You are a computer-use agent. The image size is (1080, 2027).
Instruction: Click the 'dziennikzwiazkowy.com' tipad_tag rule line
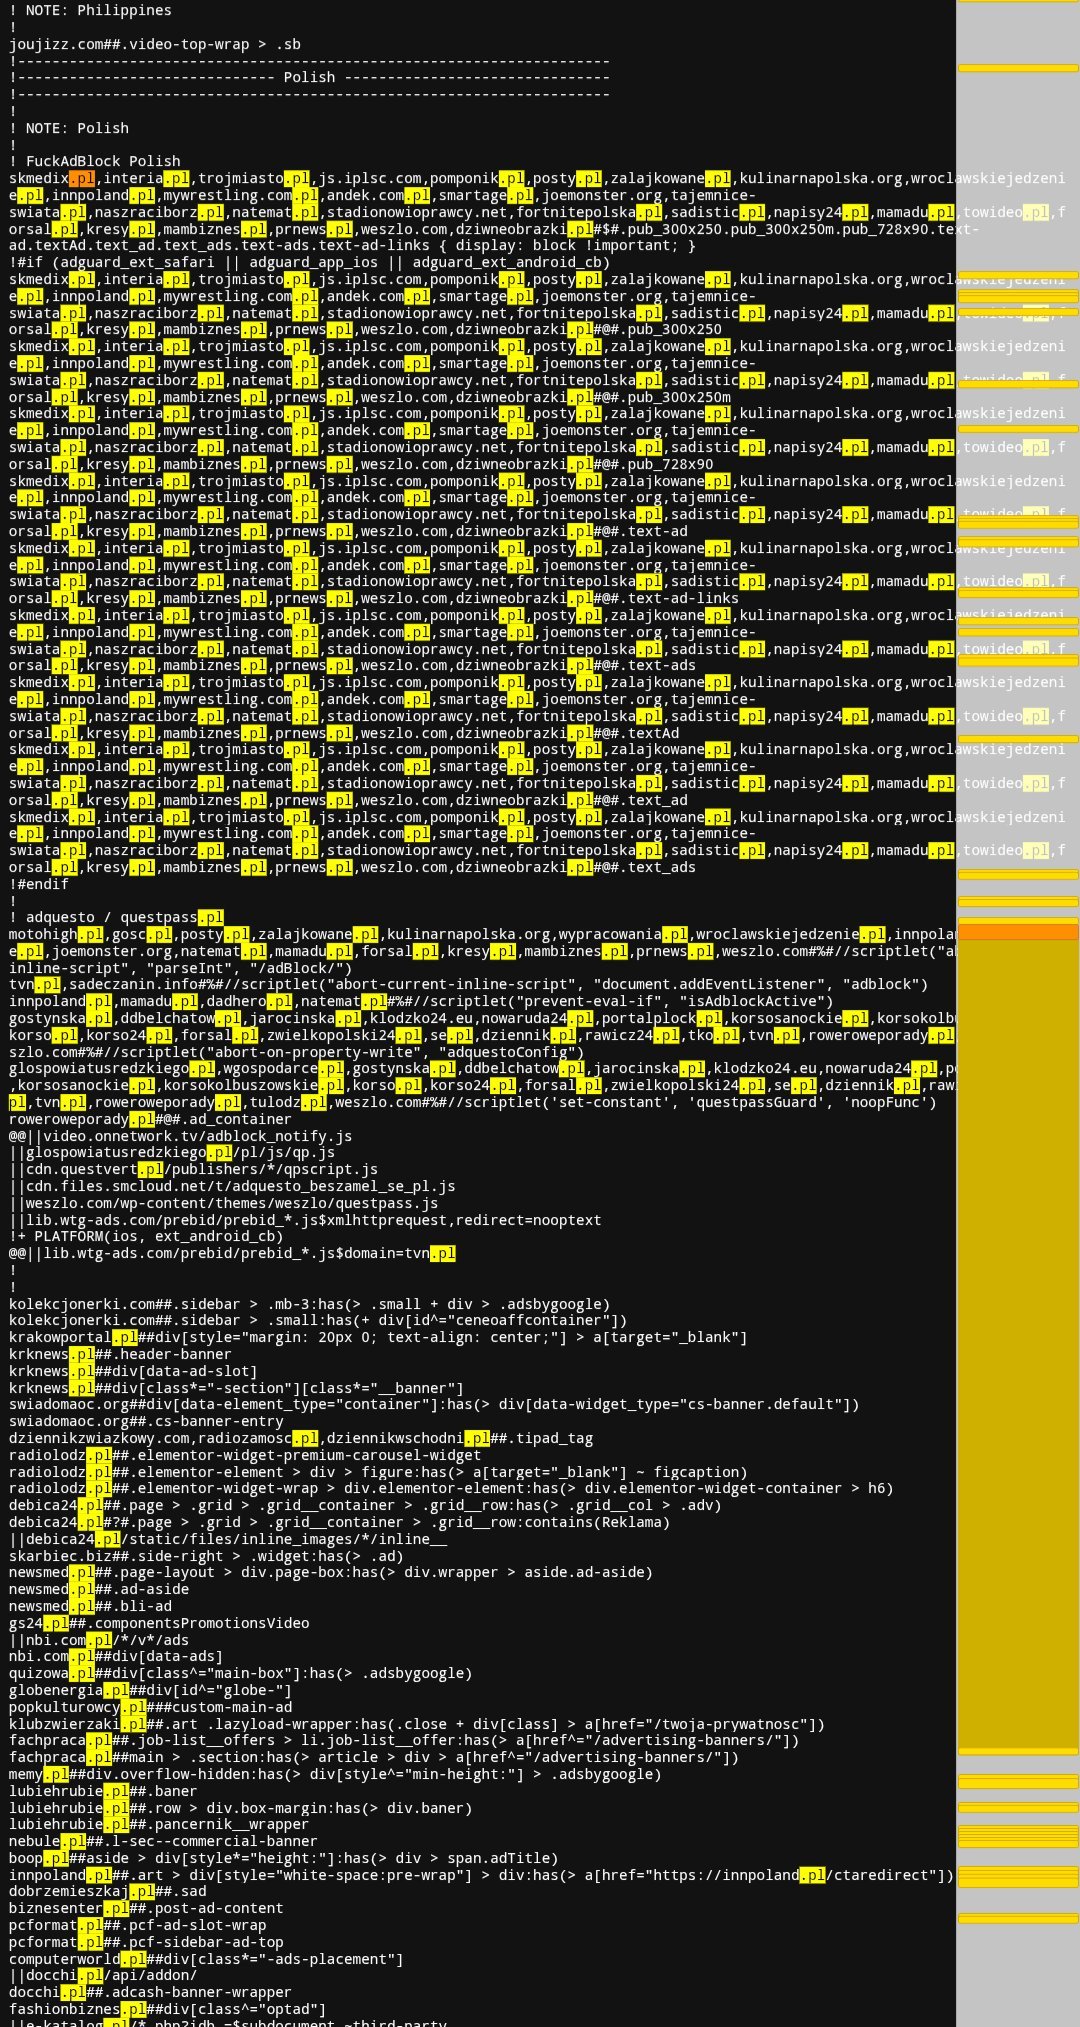(x=301, y=1438)
